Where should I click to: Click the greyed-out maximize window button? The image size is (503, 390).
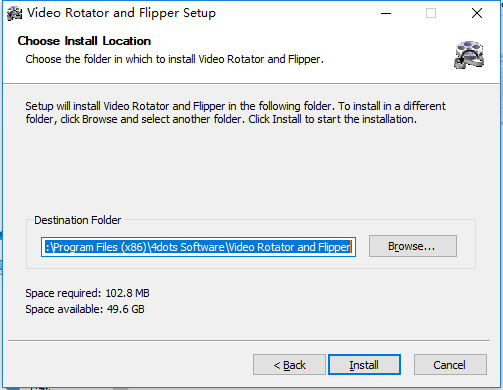[x=431, y=13]
